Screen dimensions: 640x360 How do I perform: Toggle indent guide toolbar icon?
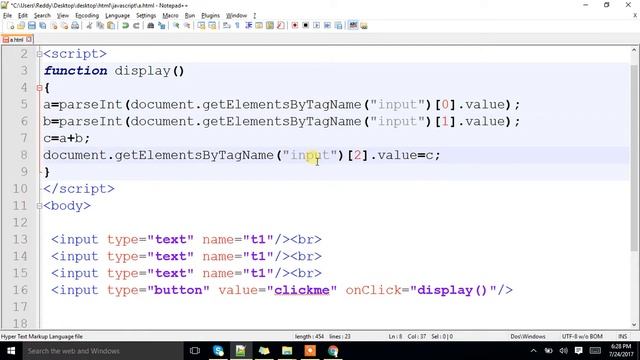point(248,26)
